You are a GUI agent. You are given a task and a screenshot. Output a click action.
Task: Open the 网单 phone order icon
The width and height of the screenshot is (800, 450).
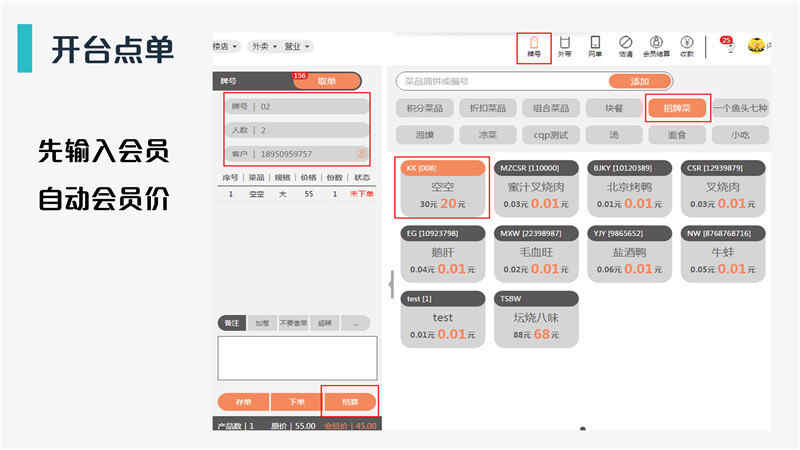click(x=595, y=46)
